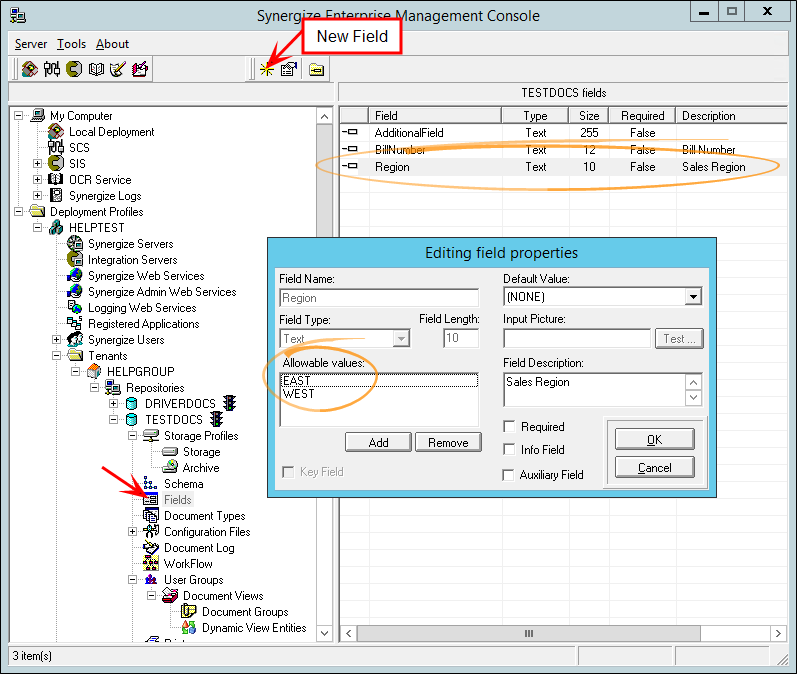
Task: Sort by the Required column header
Action: click(642, 115)
